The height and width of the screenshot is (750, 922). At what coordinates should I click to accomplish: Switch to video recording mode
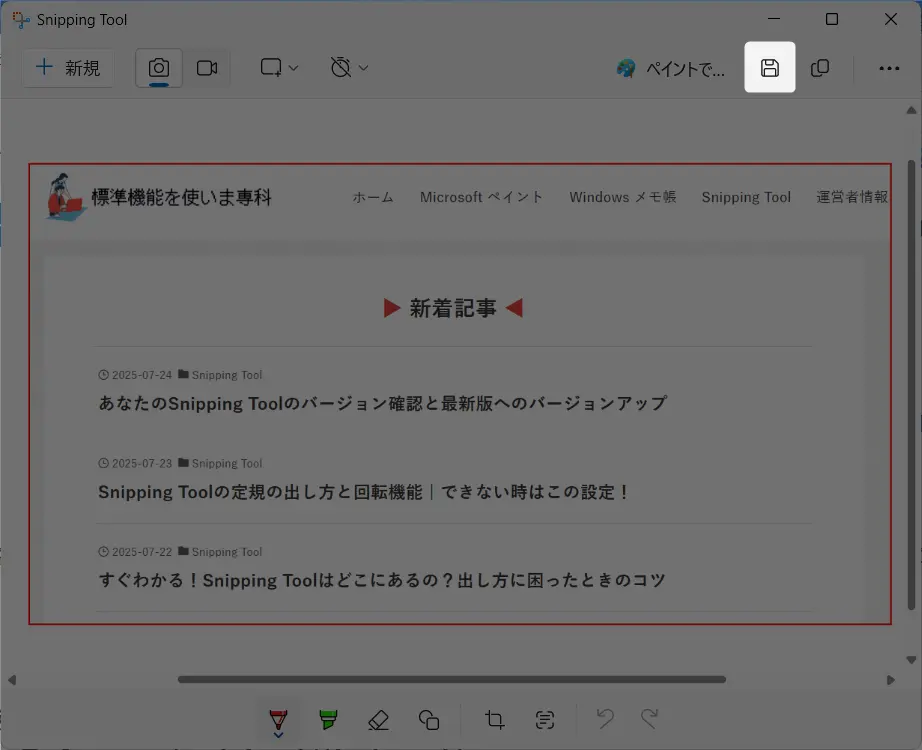(x=206, y=68)
